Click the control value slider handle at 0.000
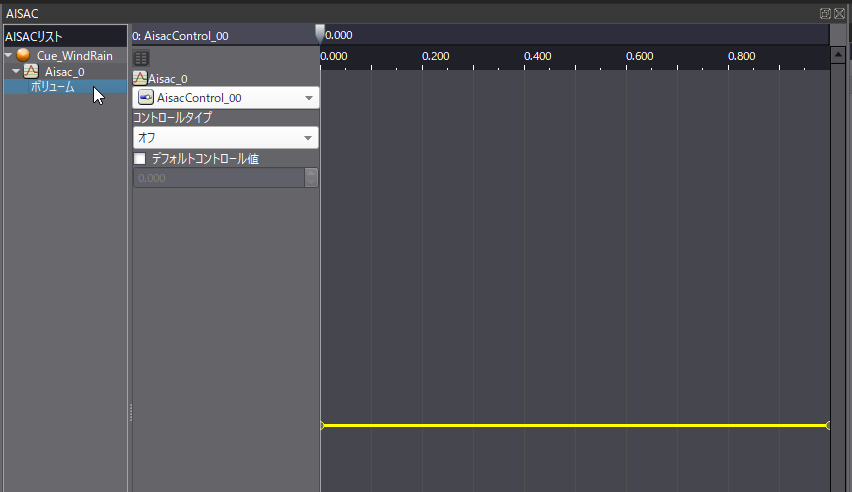 point(320,33)
